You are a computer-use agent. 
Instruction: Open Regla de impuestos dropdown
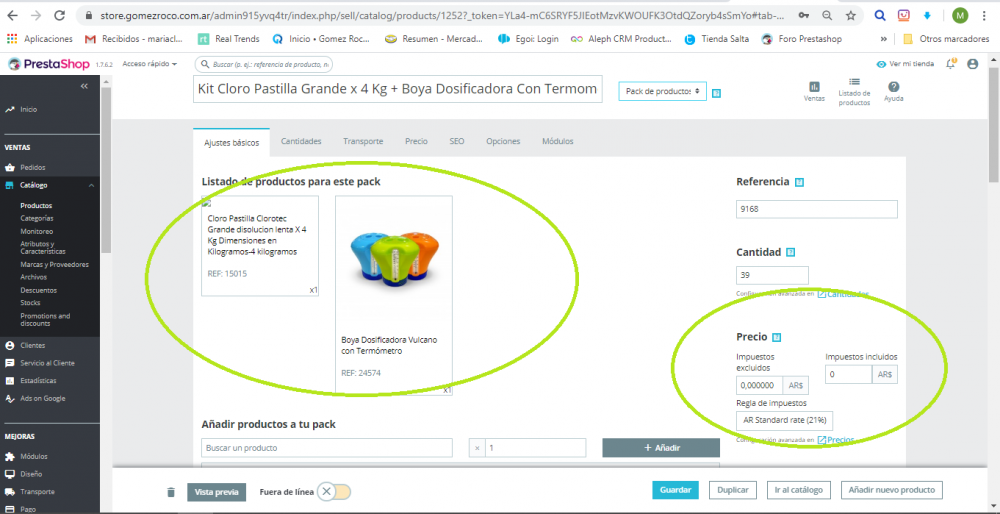(784, 421)
